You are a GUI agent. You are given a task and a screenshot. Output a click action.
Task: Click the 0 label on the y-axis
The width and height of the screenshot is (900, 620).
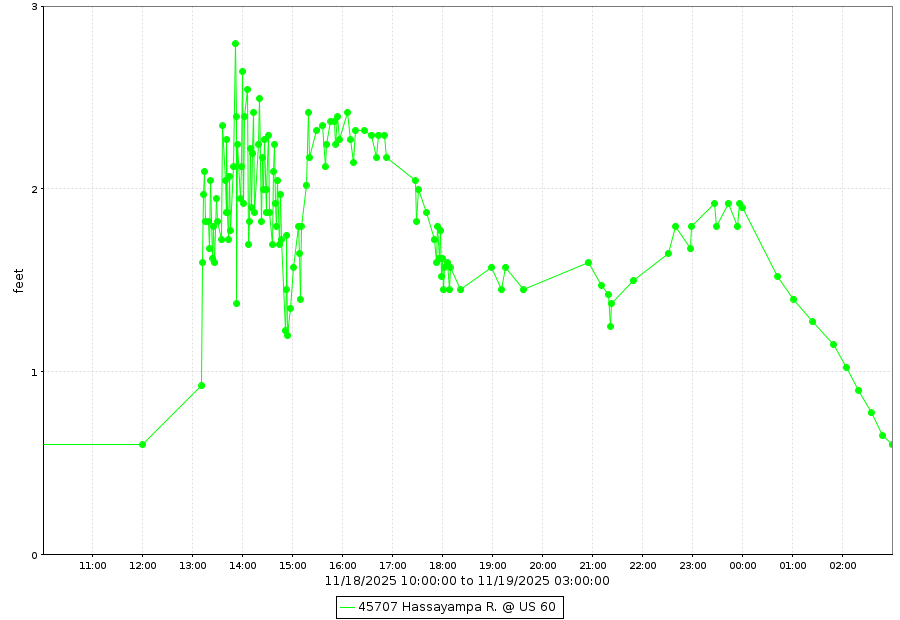coord(34,555)
